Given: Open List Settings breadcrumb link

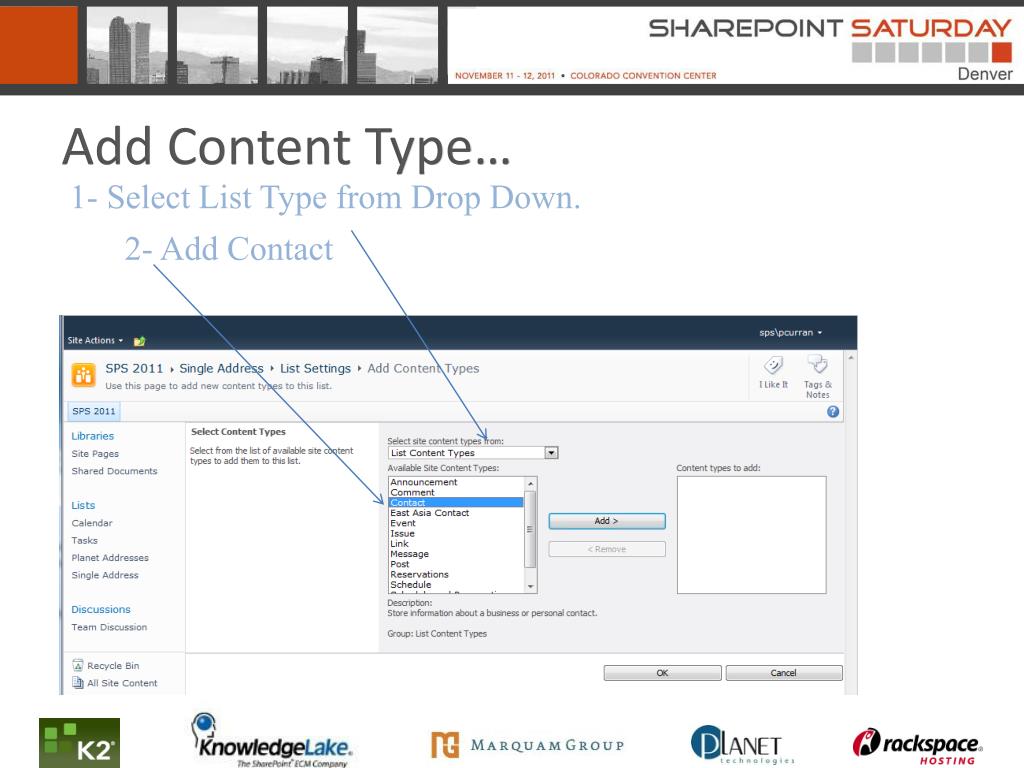Looking at the screenshot, I should (x=315, y=368).
